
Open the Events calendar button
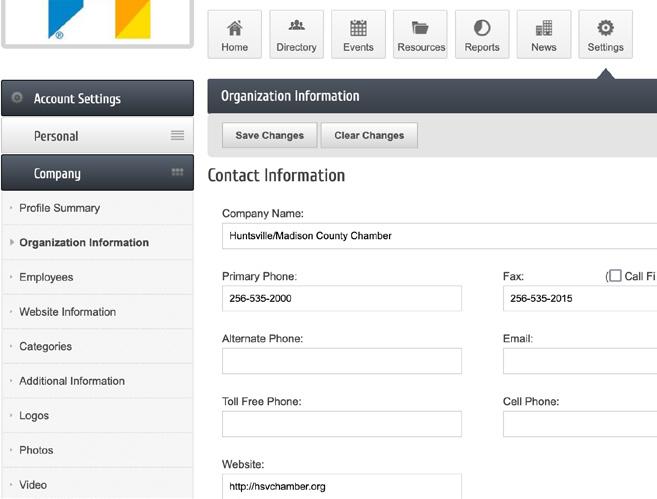358,34
